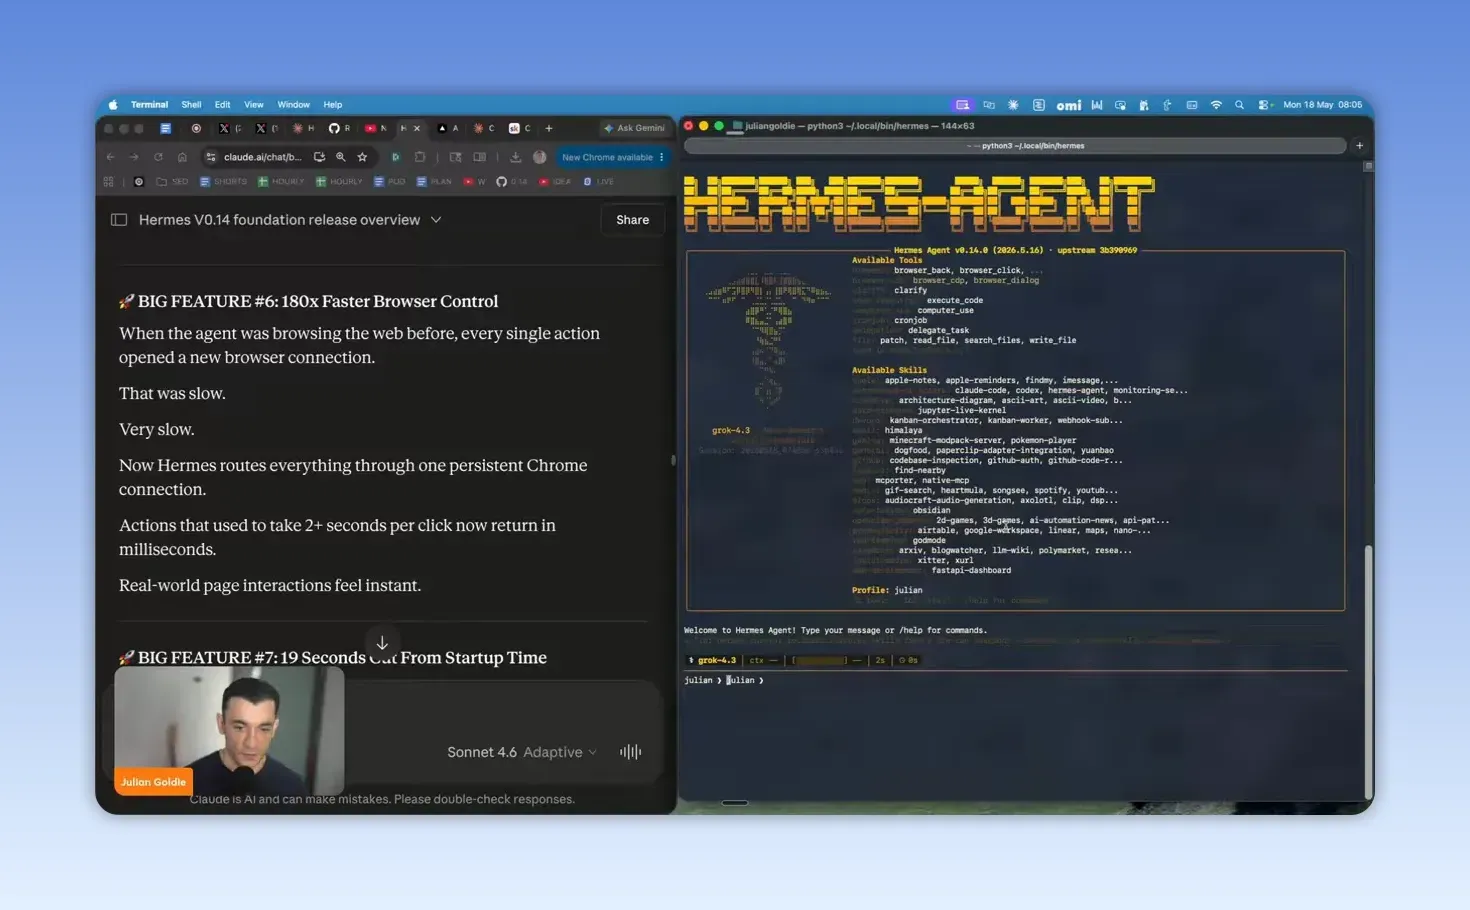Click the Mon 18 May 08:05 clock

point(1322,105)
